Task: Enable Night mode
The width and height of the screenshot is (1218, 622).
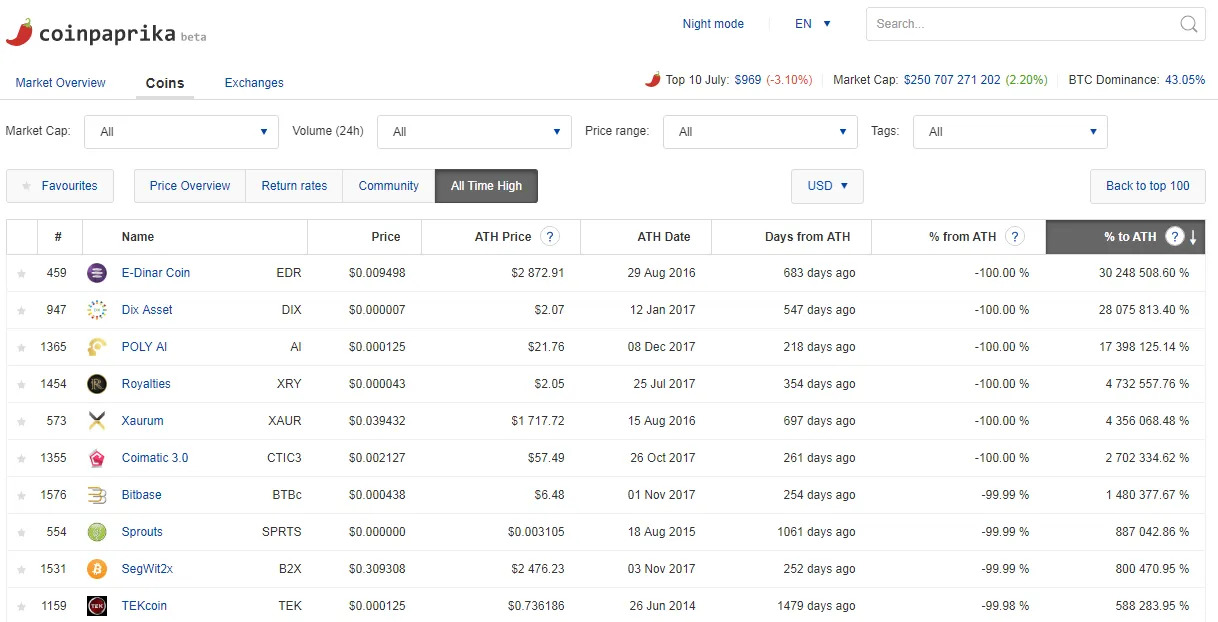Action: (x=713, y=24)
